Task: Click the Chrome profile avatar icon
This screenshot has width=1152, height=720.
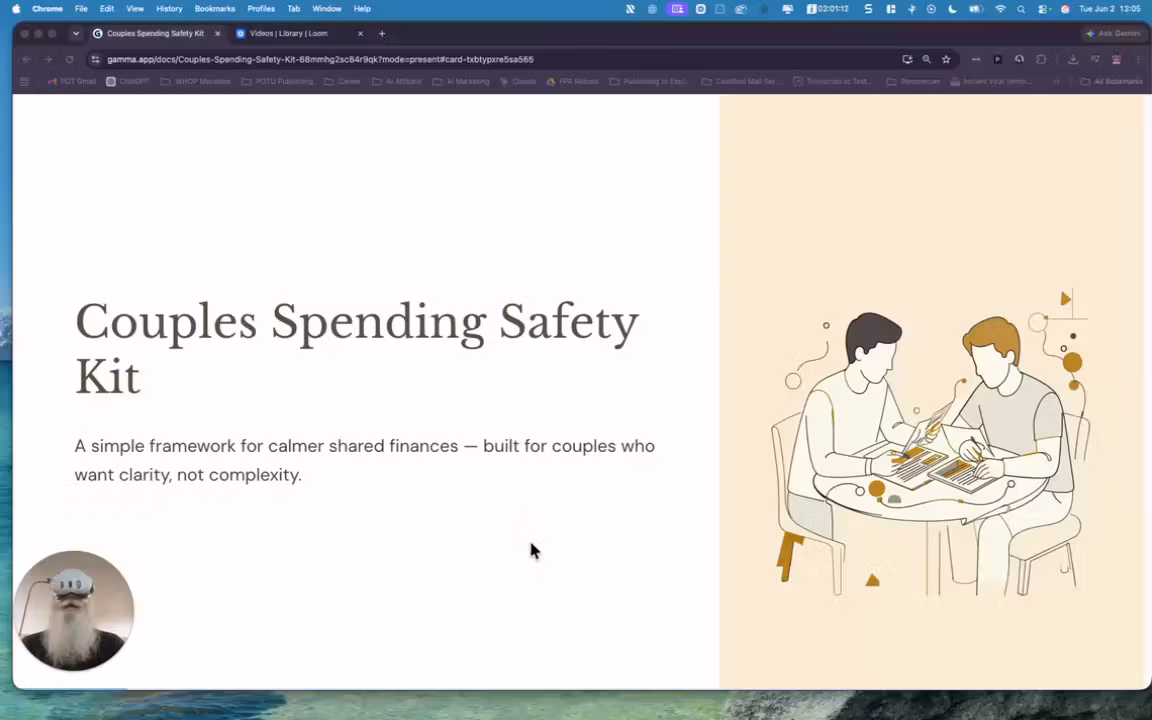Action: (1116, 60)
